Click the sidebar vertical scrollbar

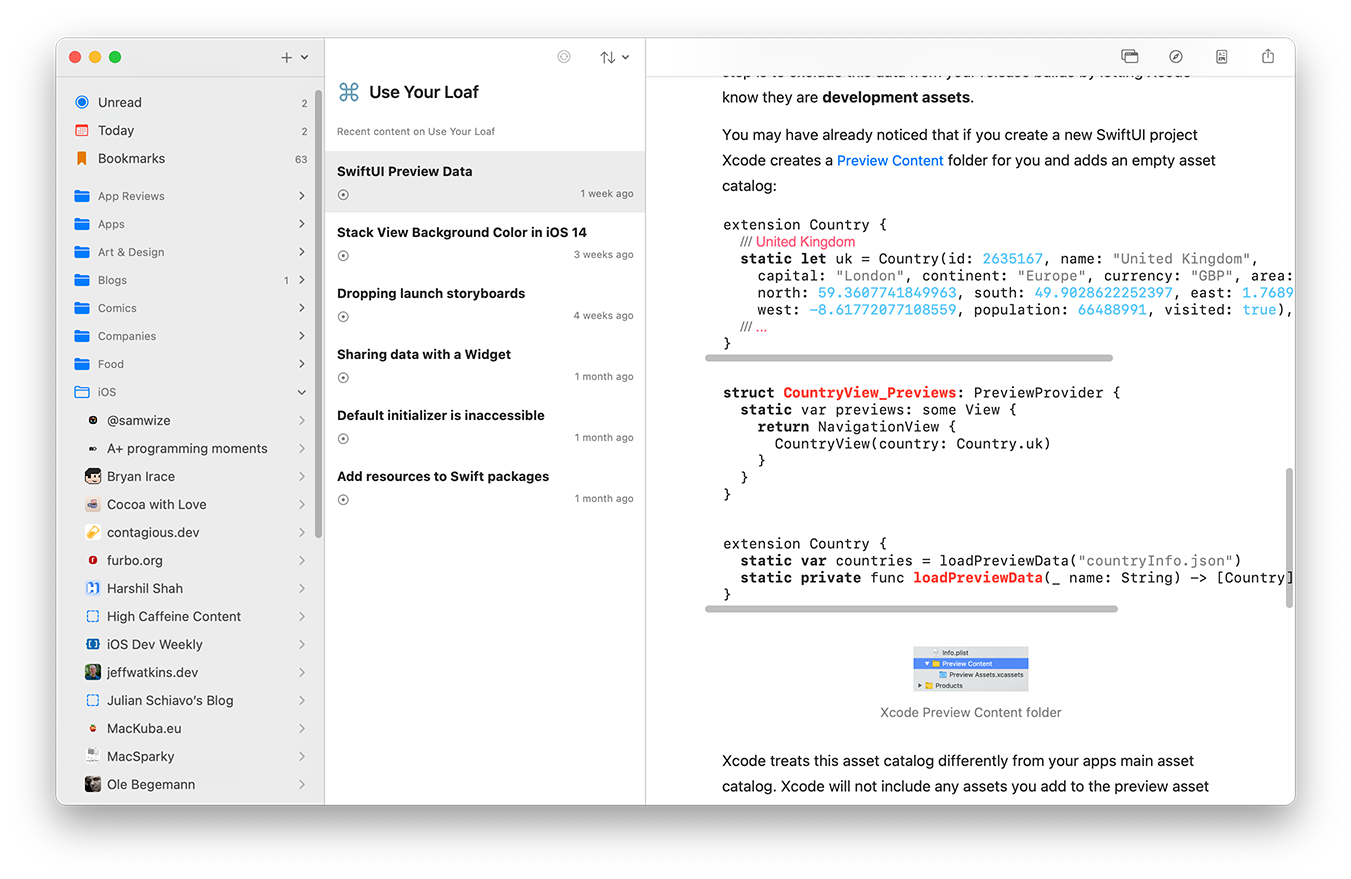(x=318, y=314)
